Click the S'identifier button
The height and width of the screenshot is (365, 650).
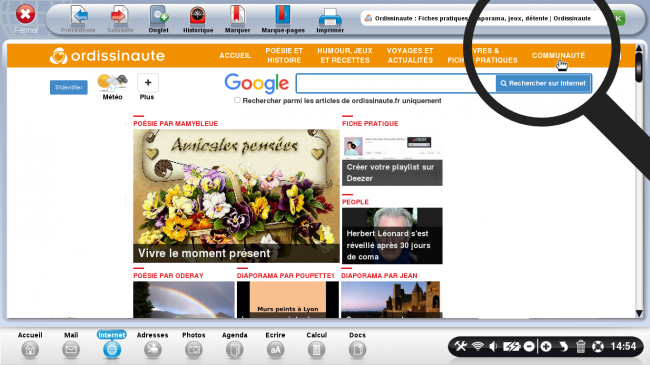point(69,88)
